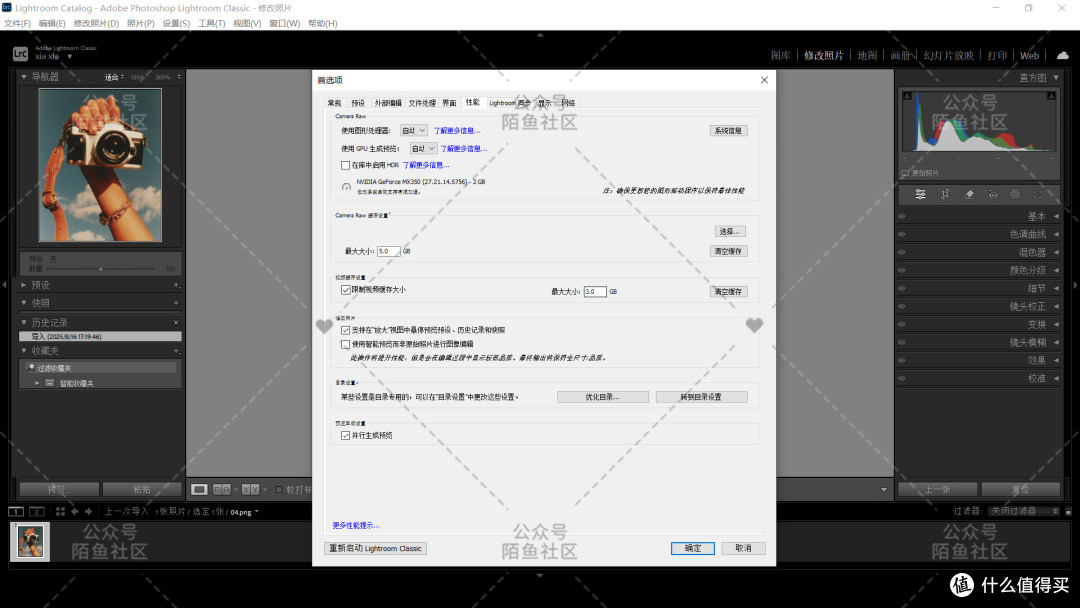Clear history with X icon
Screen dimensions: 1080x608
tap(176, 322)
